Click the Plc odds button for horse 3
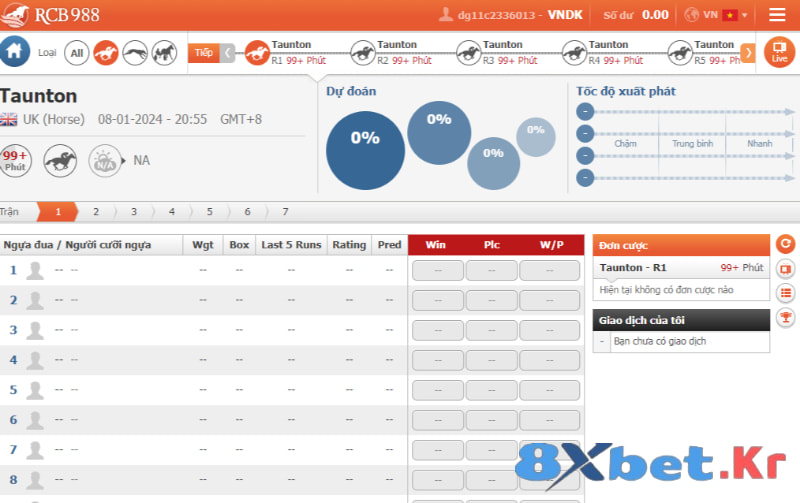This screenshot has height=503, width=800. coord(491,330)
